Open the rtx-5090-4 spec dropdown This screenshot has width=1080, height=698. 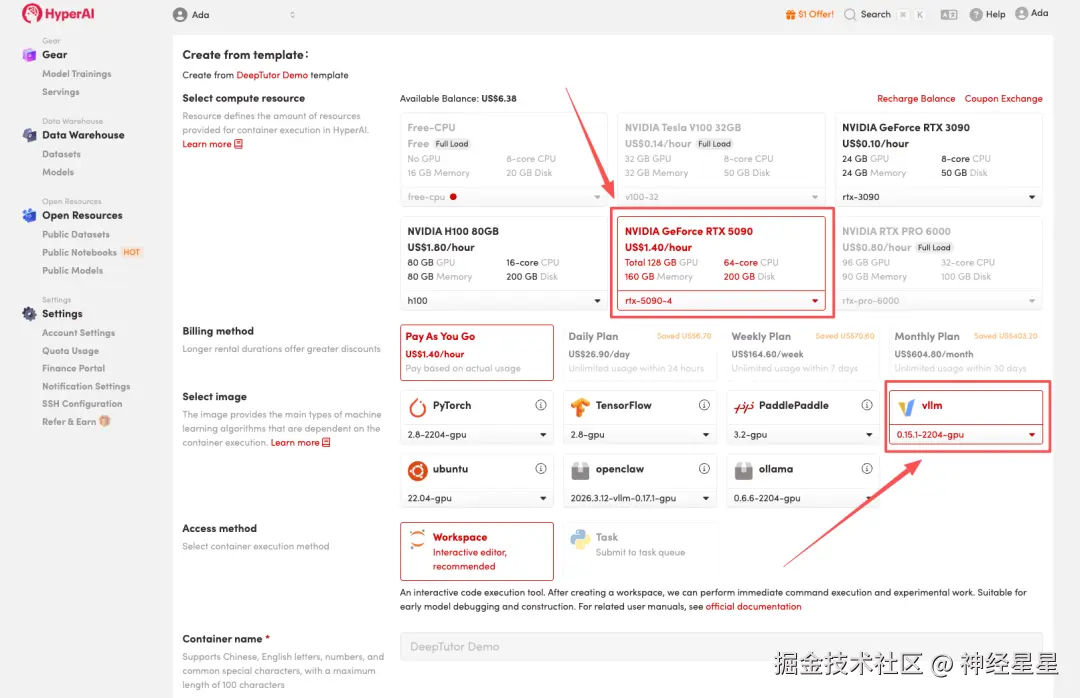[721, 301]
